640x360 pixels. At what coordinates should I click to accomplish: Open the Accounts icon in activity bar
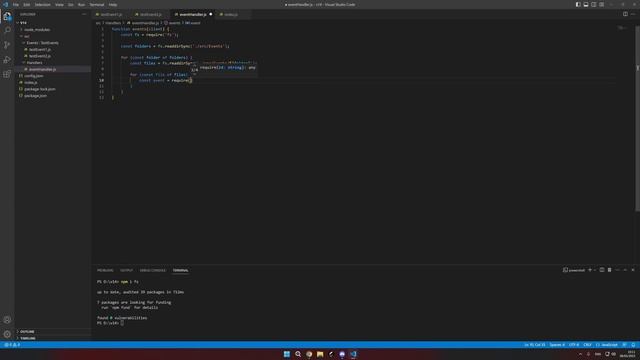coord(7,320)
